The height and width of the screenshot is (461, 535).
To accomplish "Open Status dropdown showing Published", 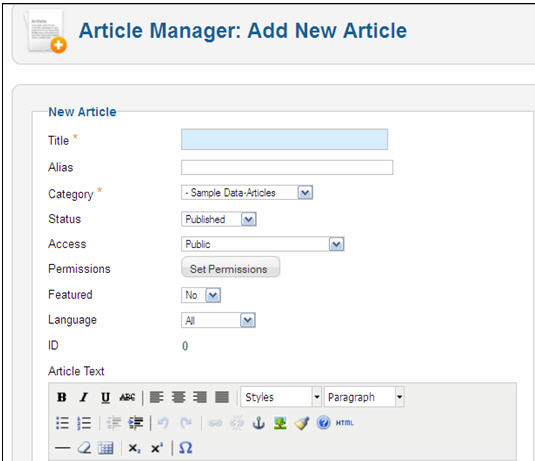I will (218, 219).
